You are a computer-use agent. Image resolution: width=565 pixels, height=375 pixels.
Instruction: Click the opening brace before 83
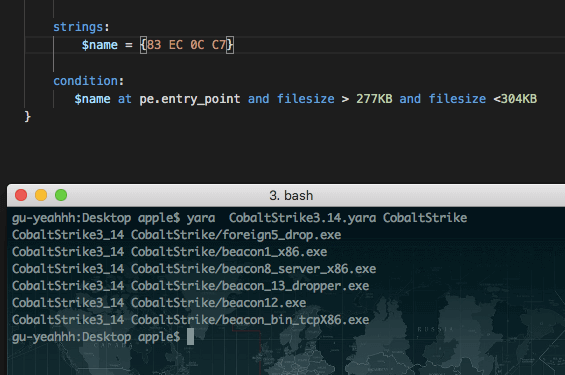[x=143, y=45]
